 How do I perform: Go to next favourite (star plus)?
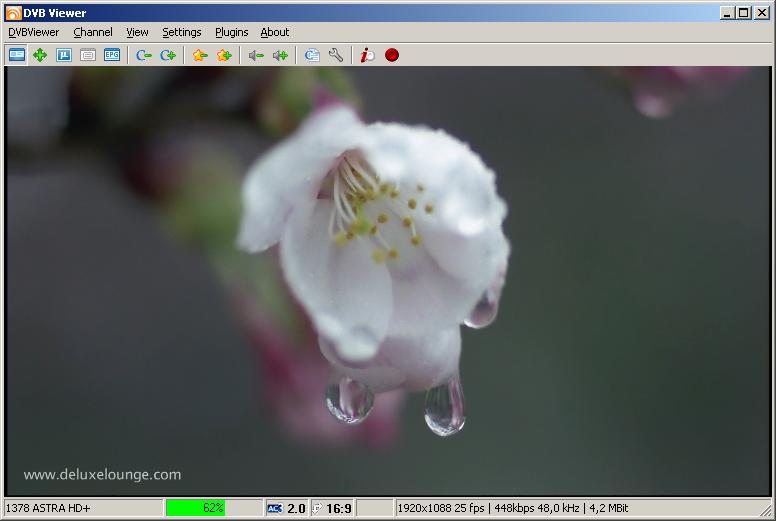point(224,55)
